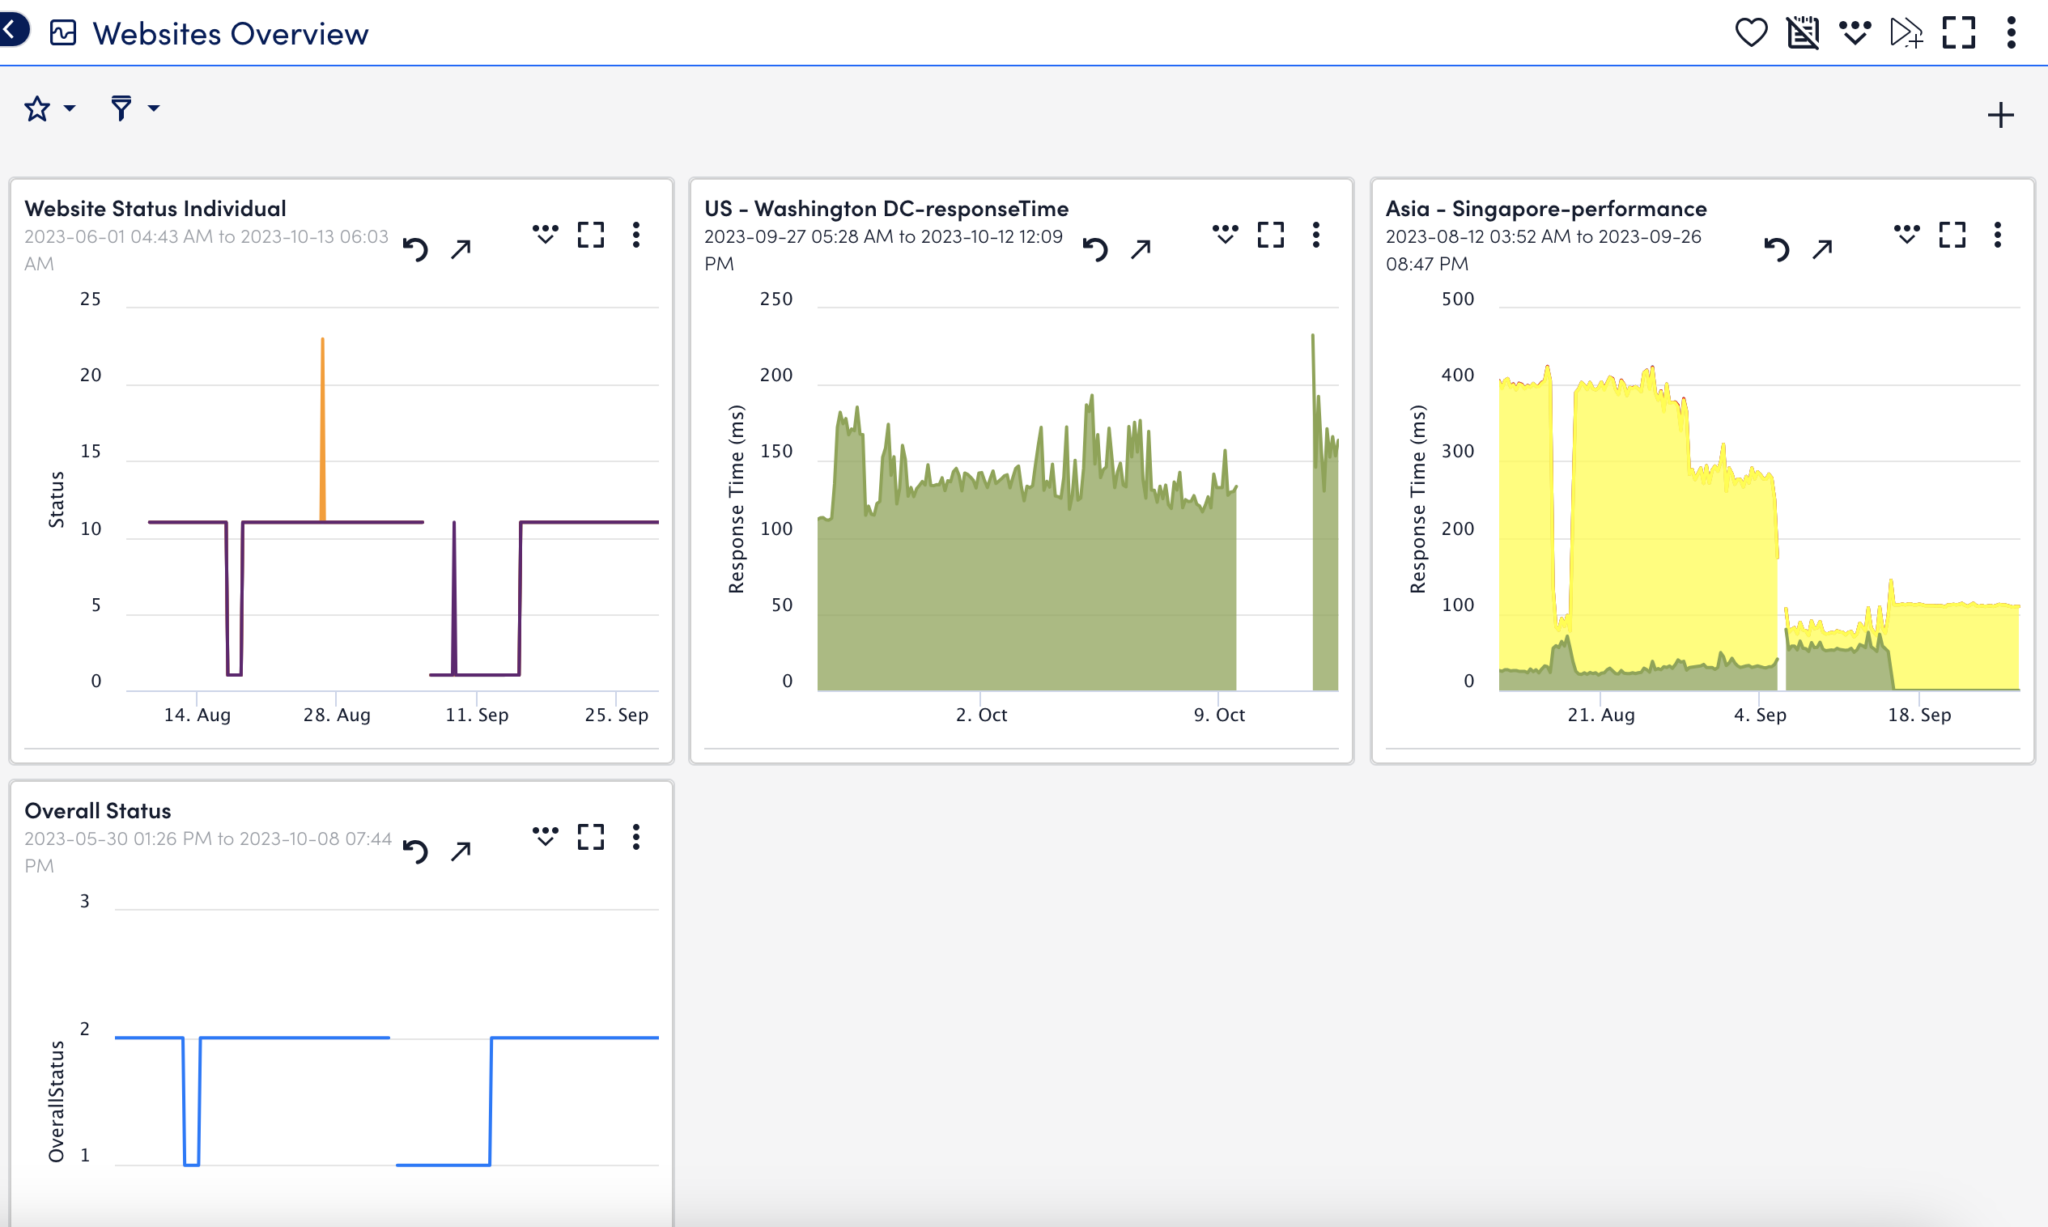Click the orange spike in Website Status Individual chart
The height and width of the screenshot is (1227, 2048).
(322, 420)
